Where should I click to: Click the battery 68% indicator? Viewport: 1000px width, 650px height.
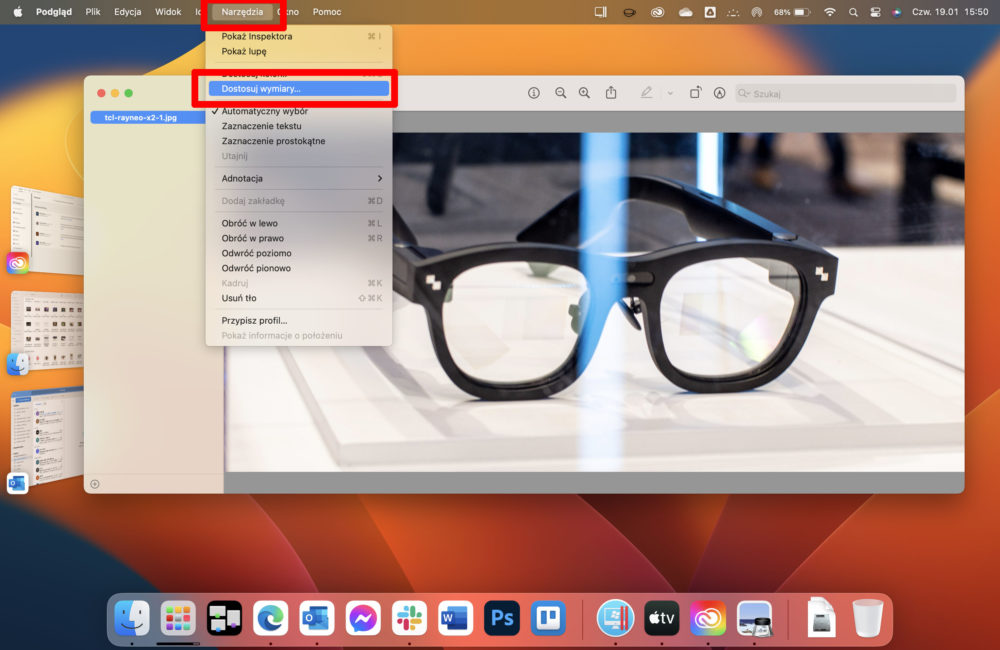tap(791, 11)
